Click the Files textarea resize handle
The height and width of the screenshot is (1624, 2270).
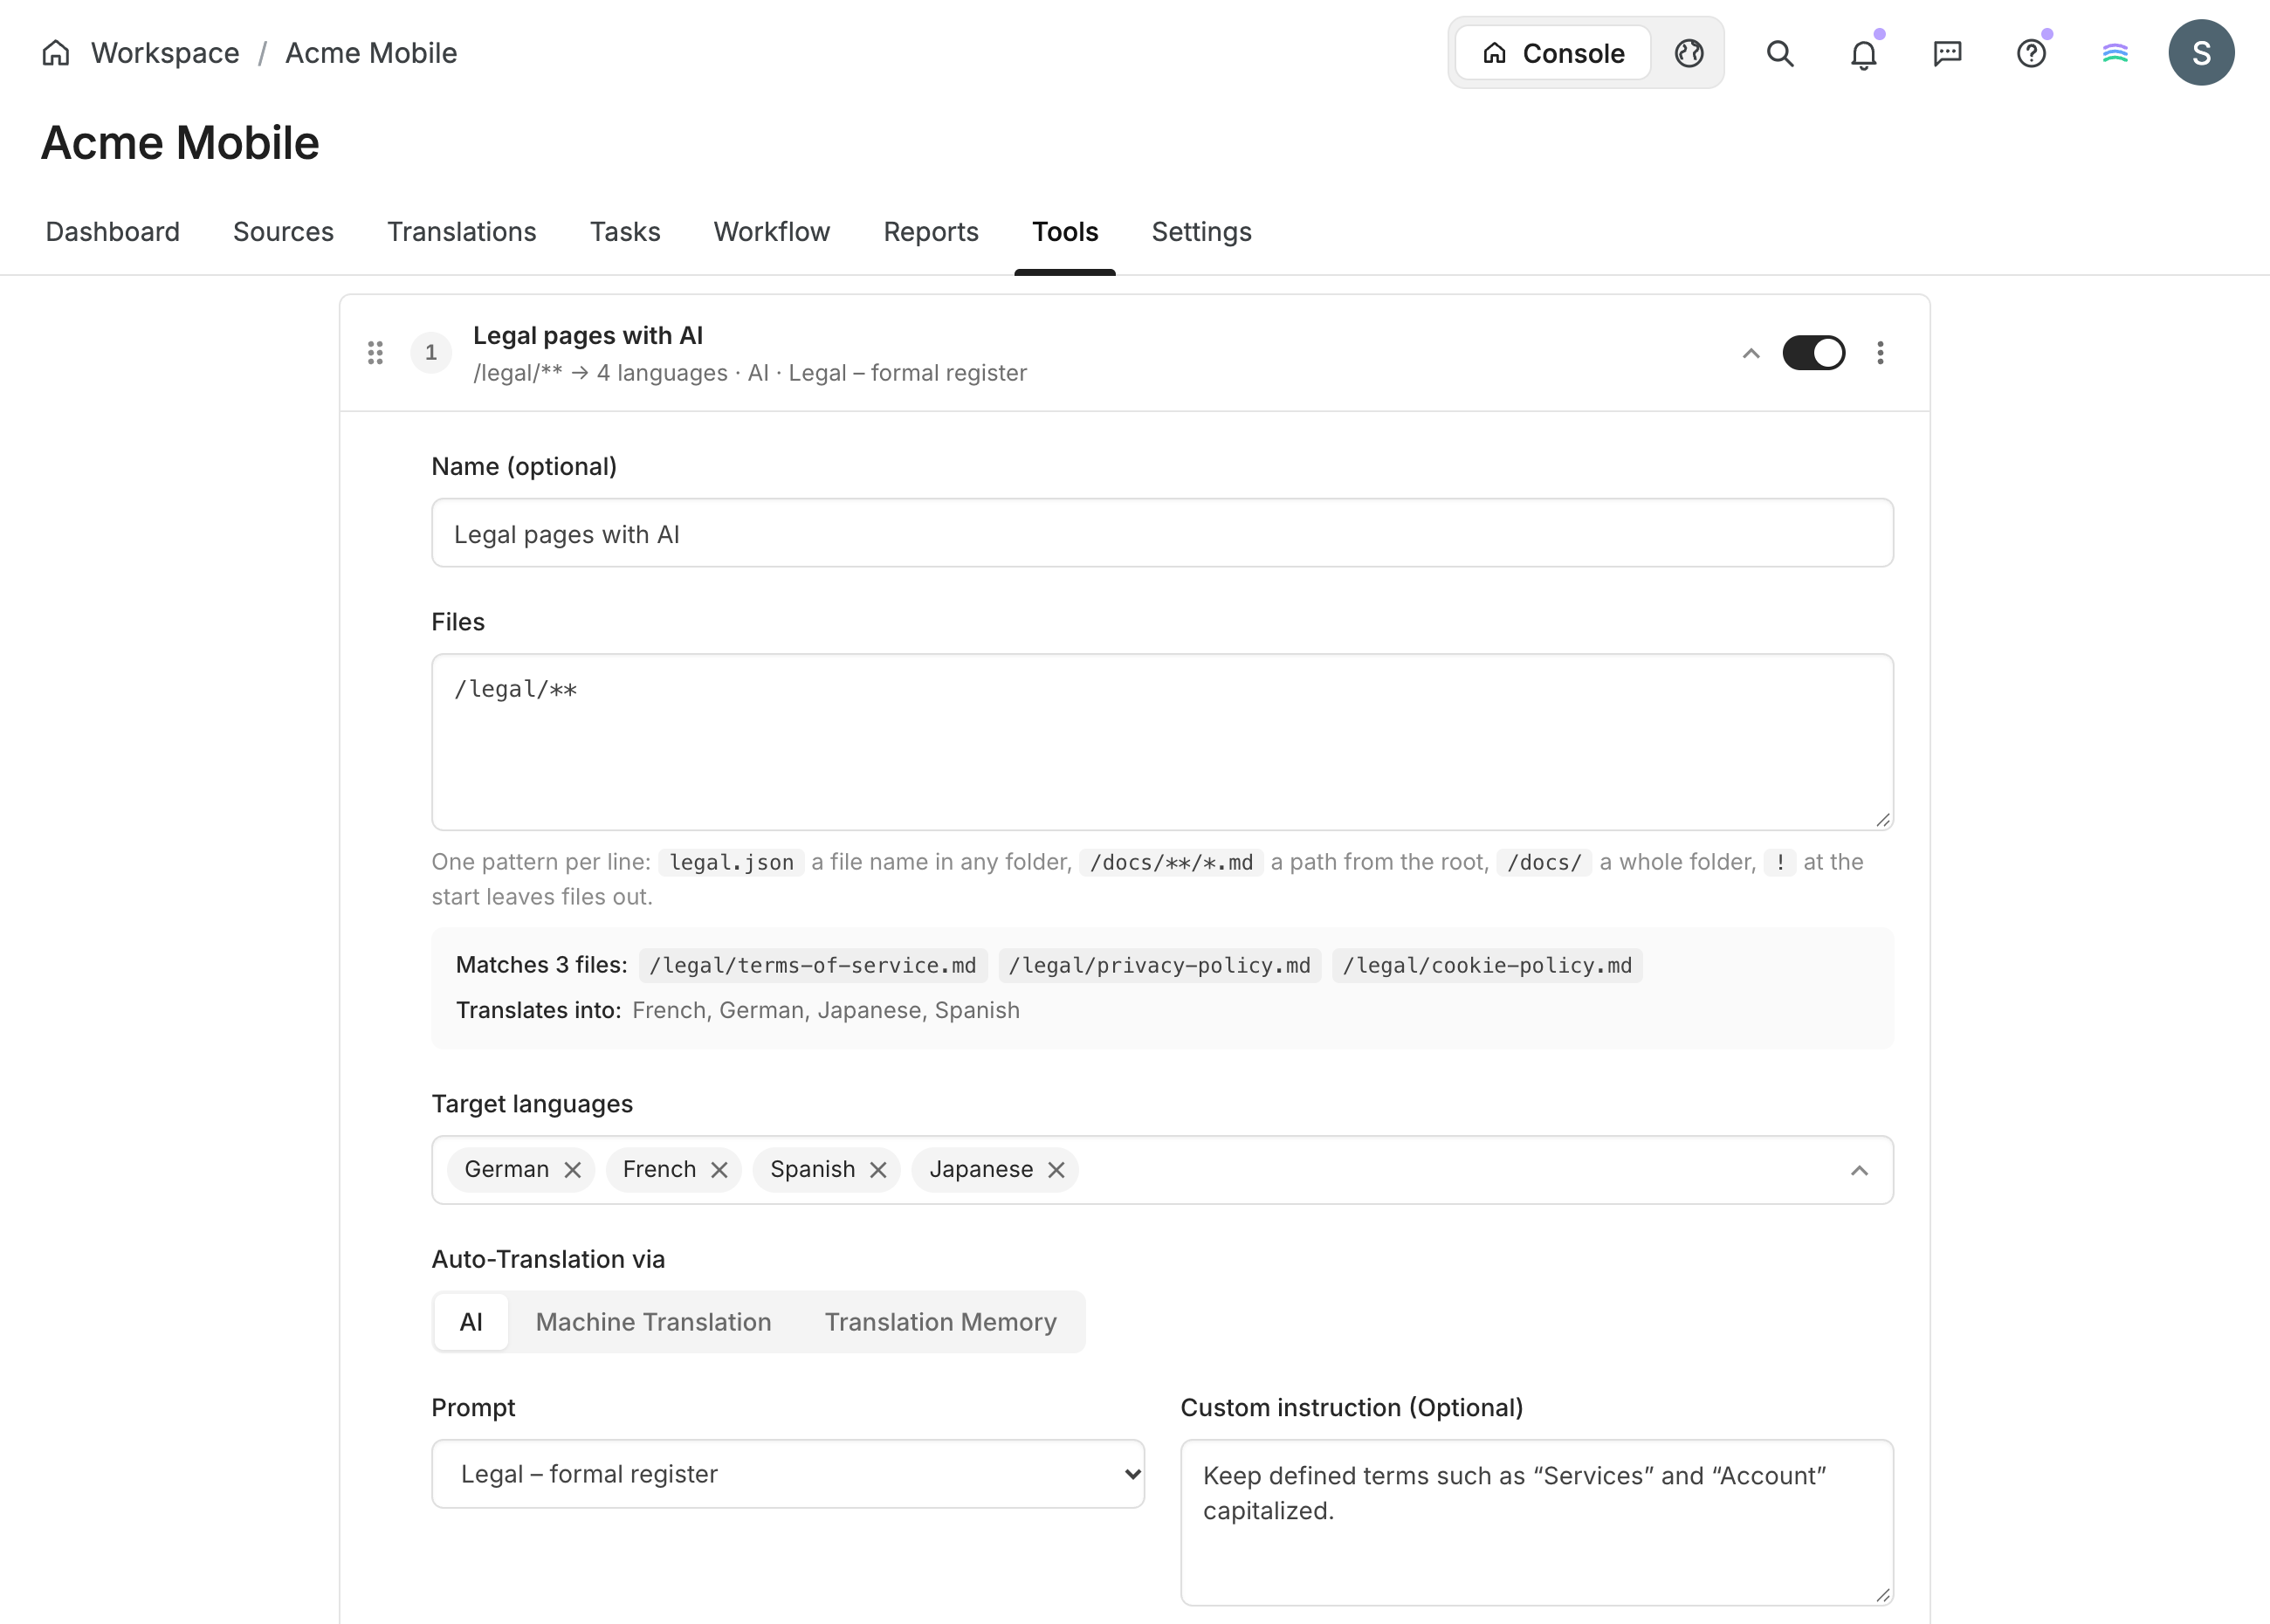coord(1882,819)
